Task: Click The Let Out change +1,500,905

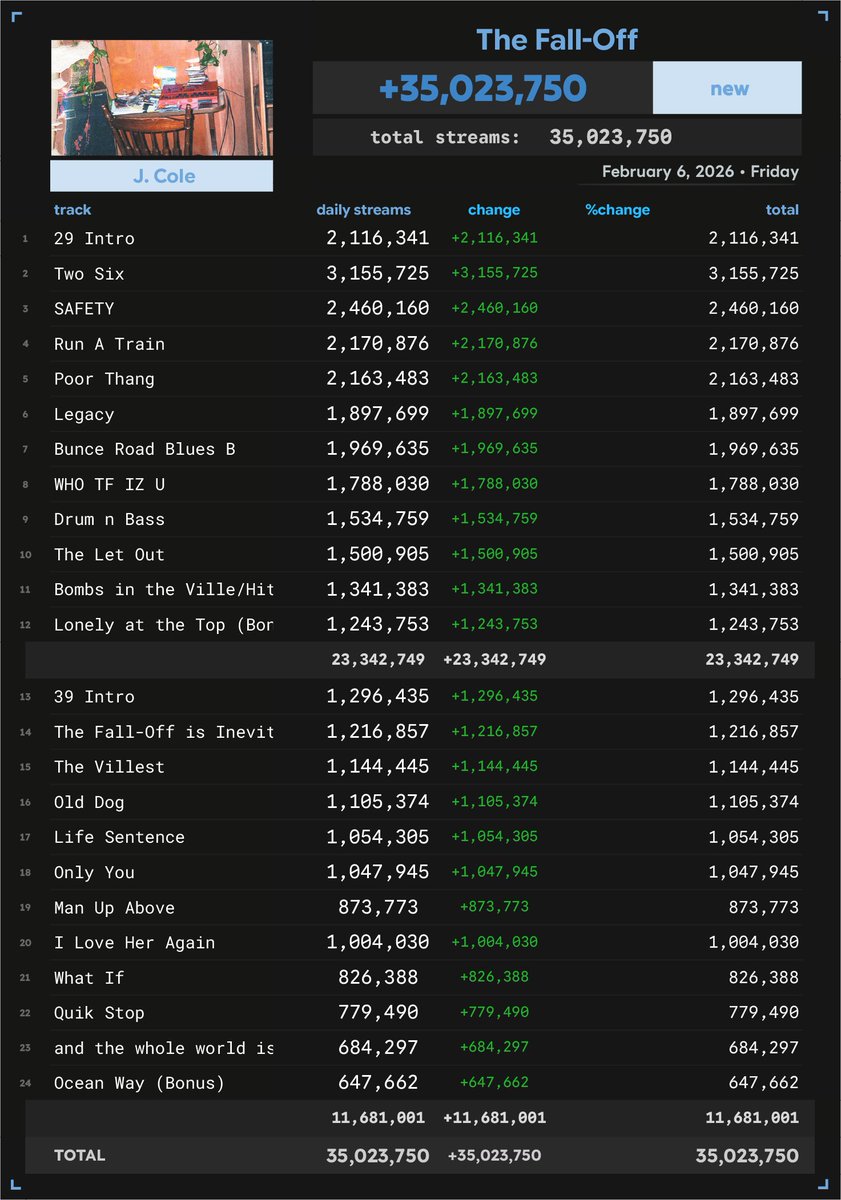Action: point(494,553)
